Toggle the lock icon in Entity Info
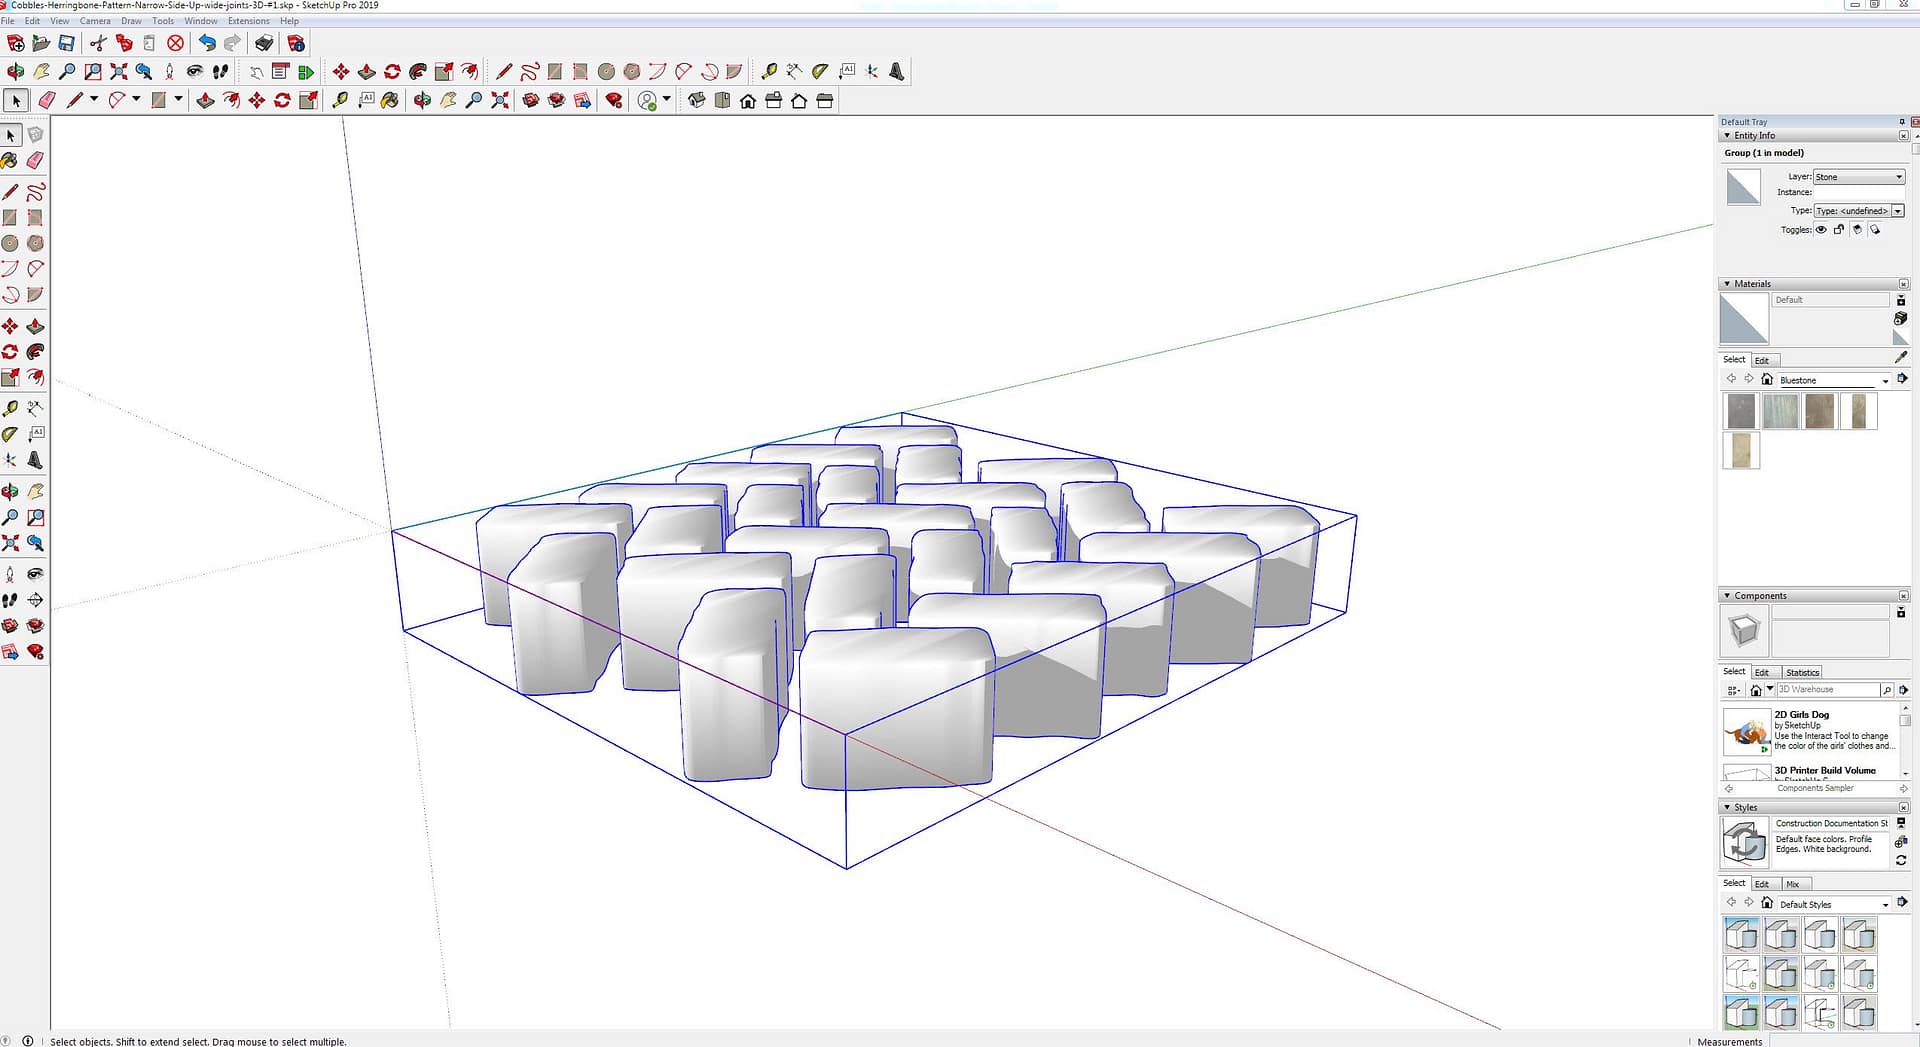This screenshot has height=1047, width=1920. 1839,230
